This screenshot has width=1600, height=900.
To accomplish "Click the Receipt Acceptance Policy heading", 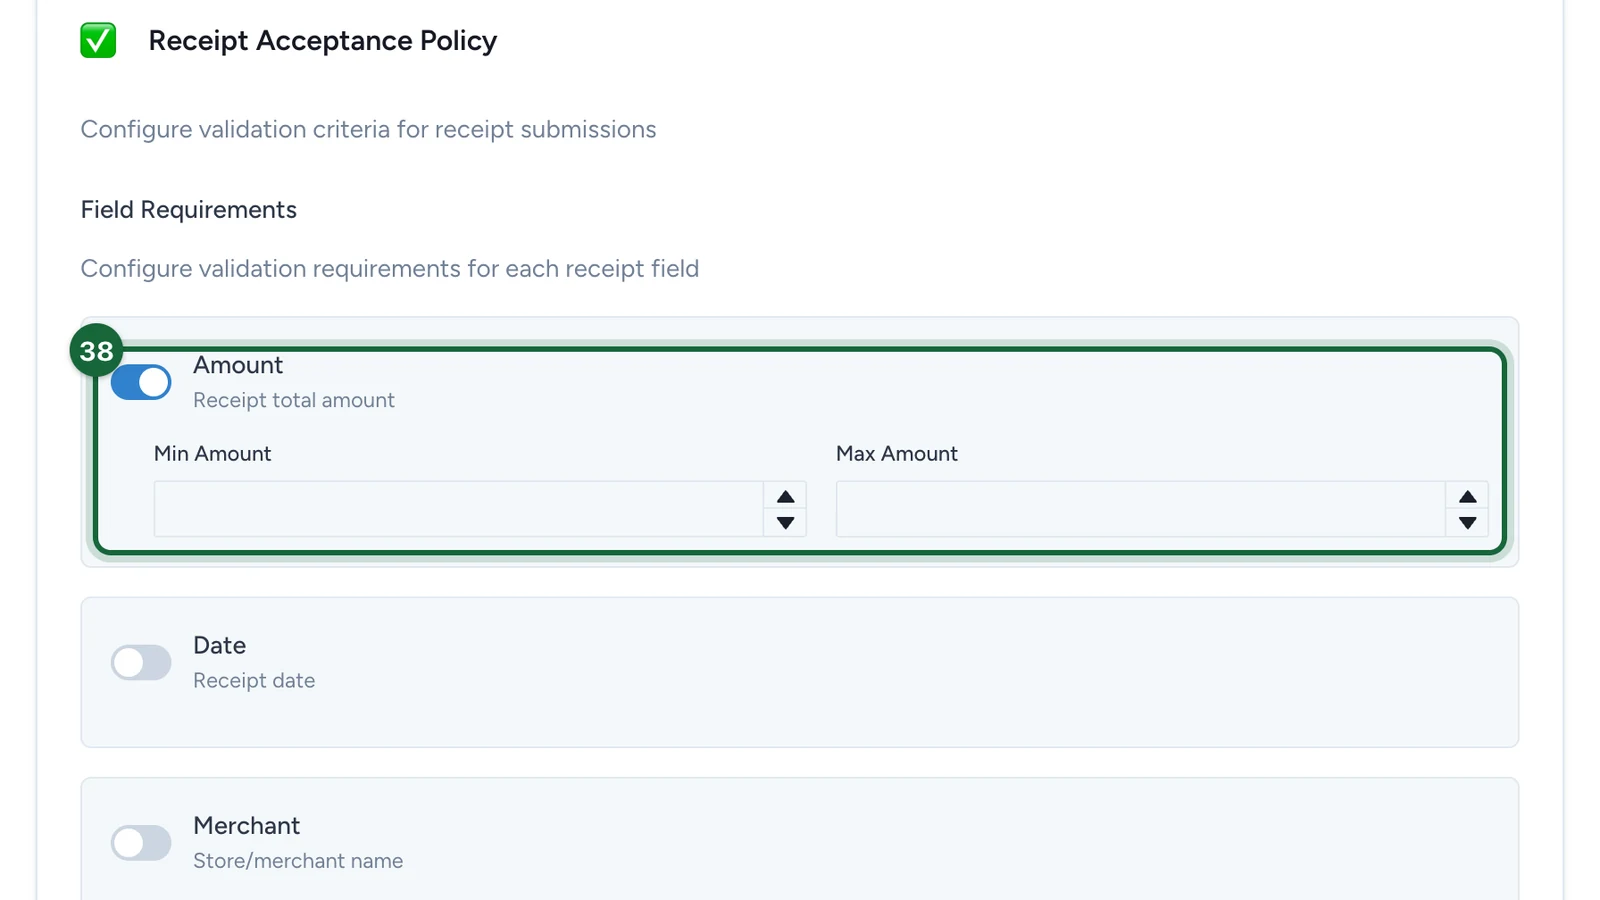I will point(322,41).
